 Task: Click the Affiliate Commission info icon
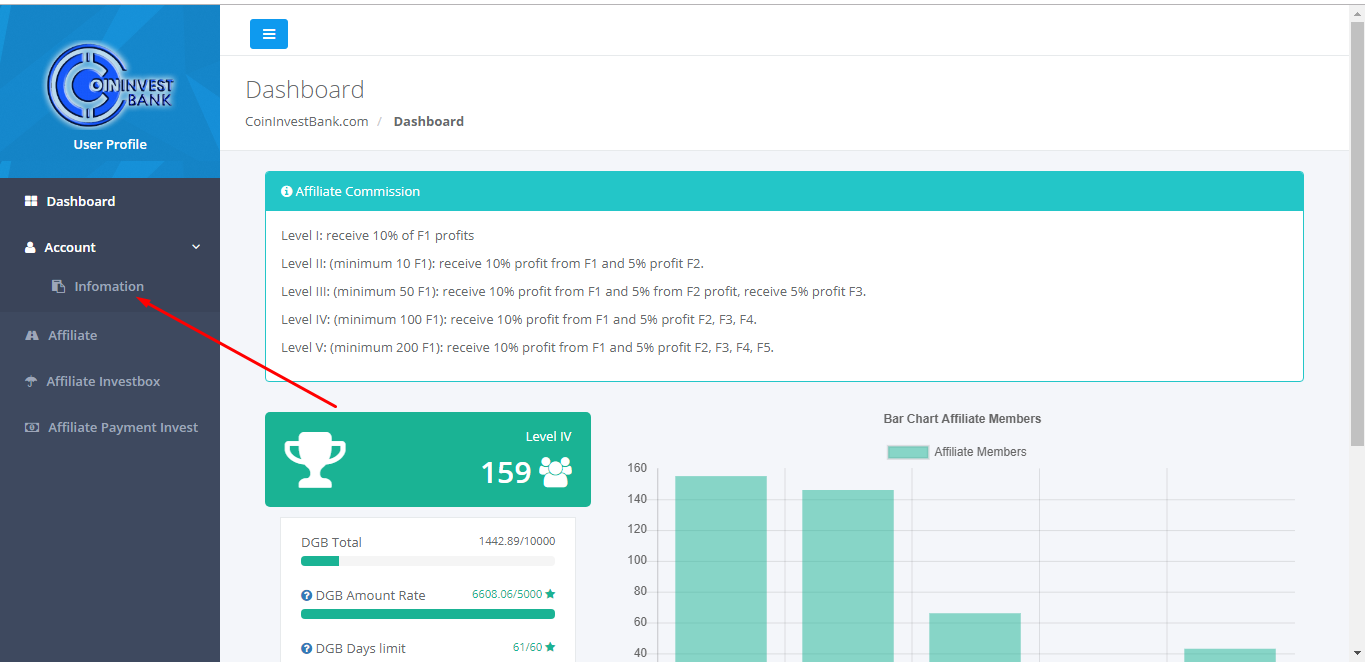(x=287, y=191)
